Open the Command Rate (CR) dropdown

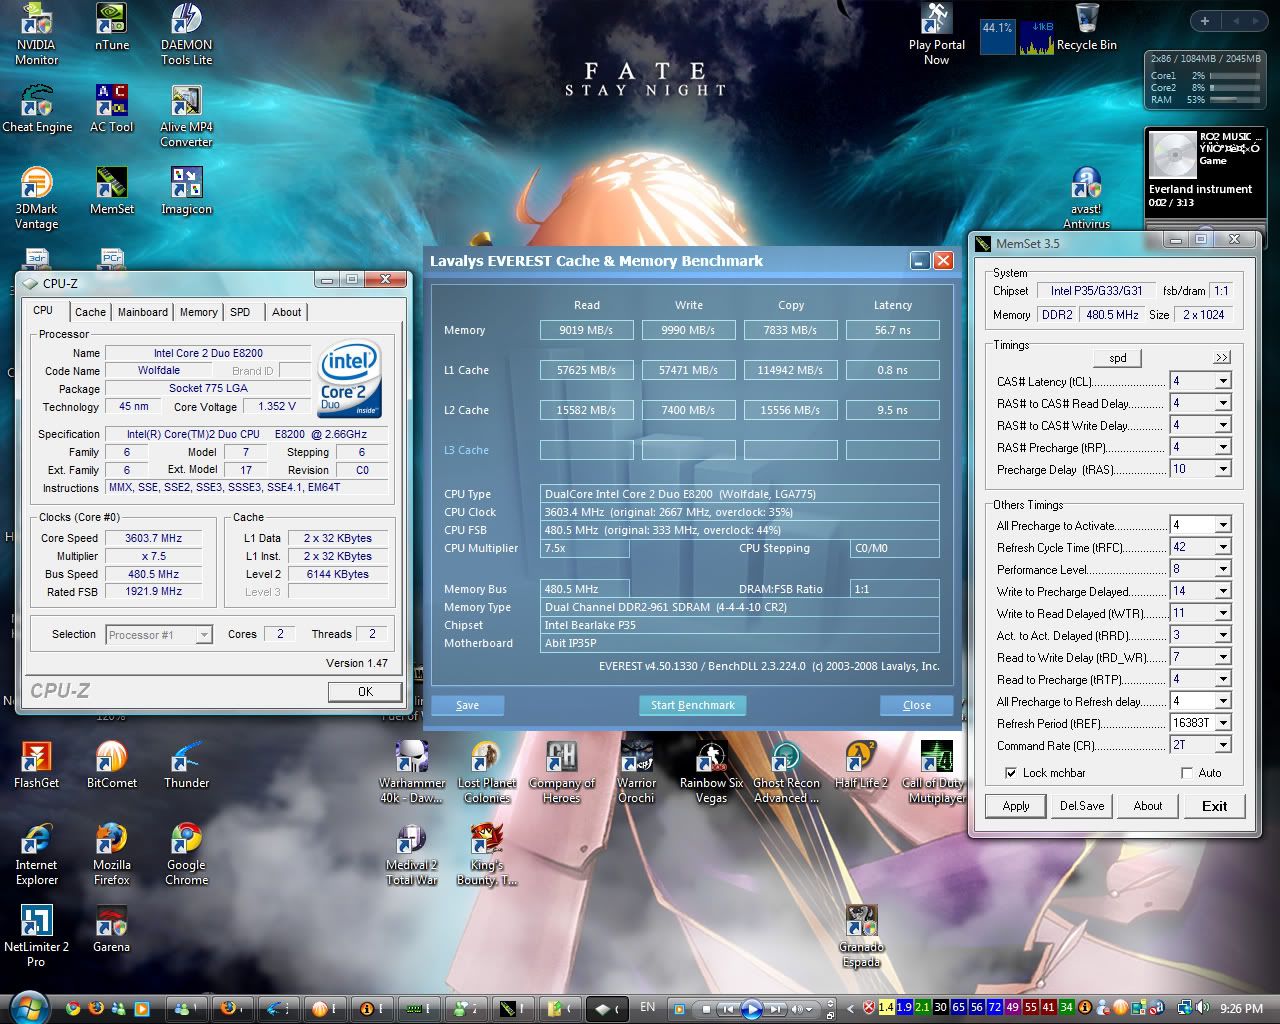click(x=1222, y=745)
